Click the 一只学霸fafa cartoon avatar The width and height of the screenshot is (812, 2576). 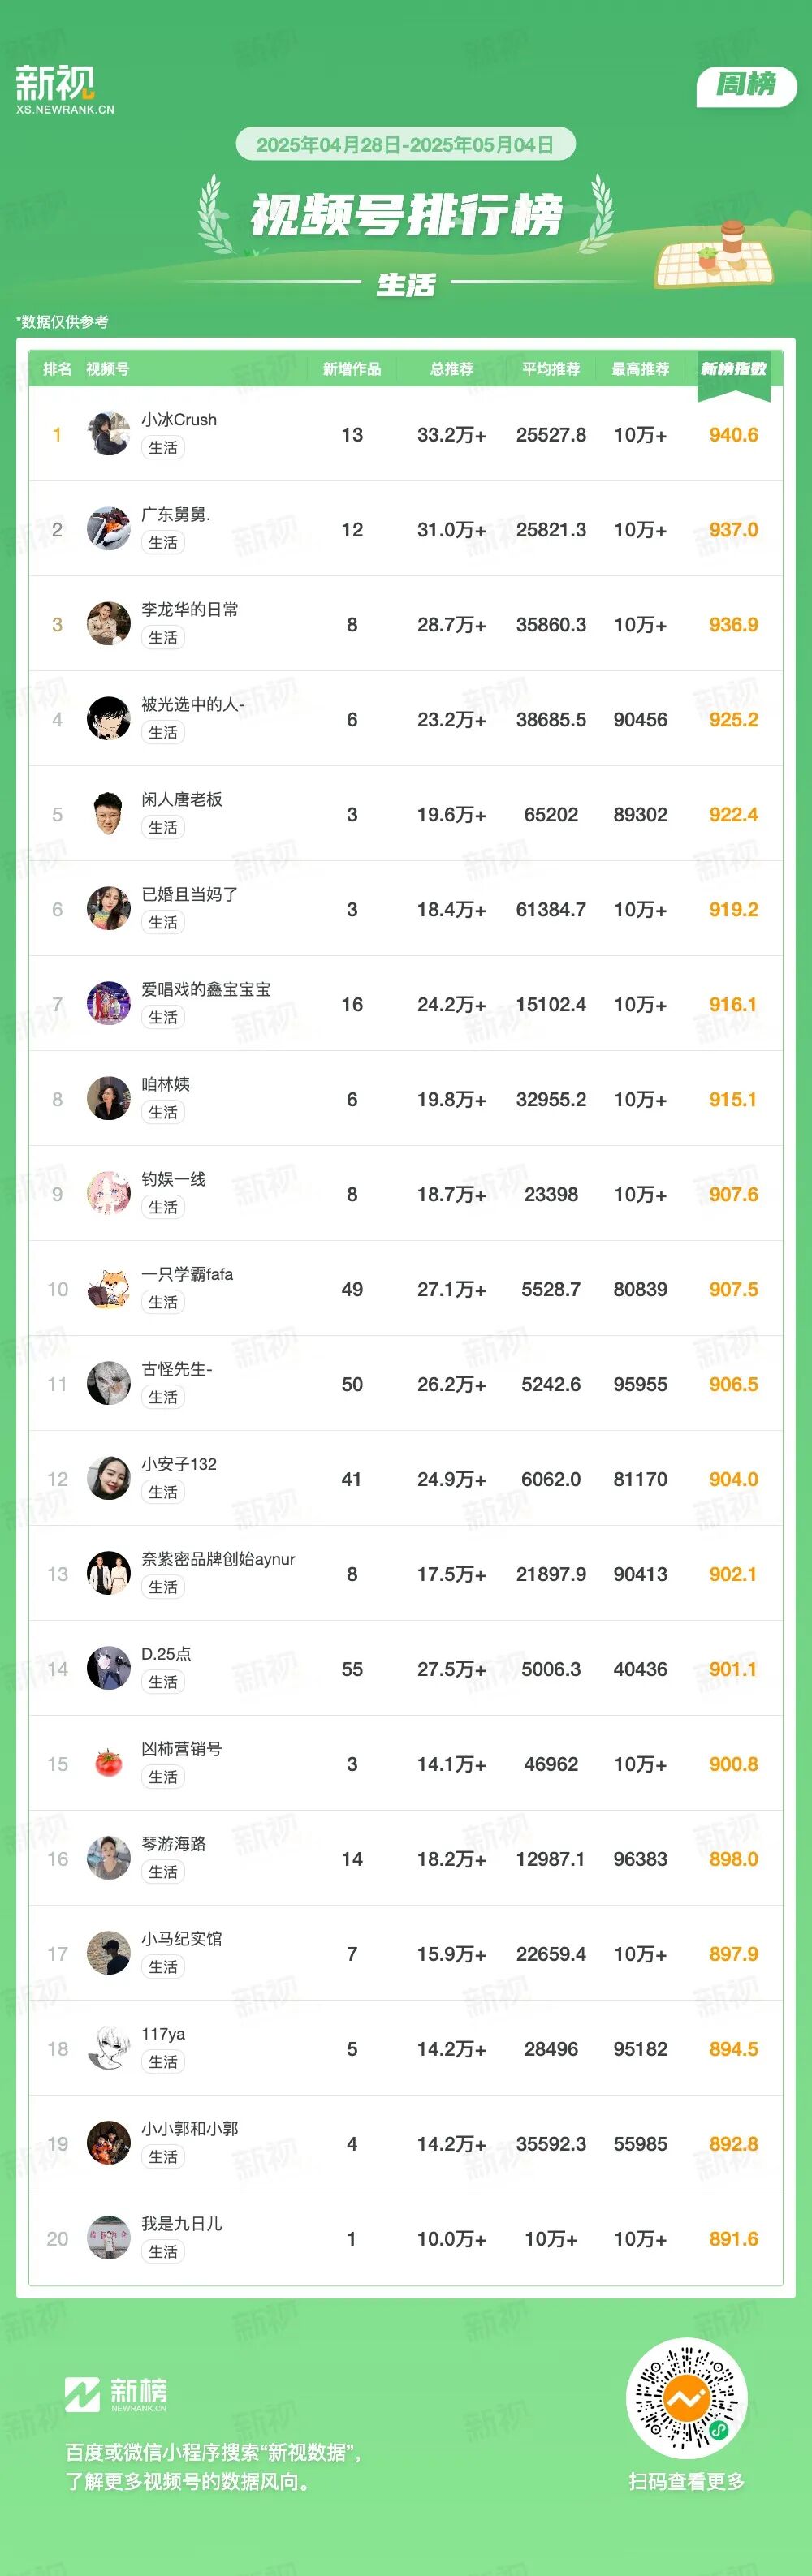tap(108, 1289)
